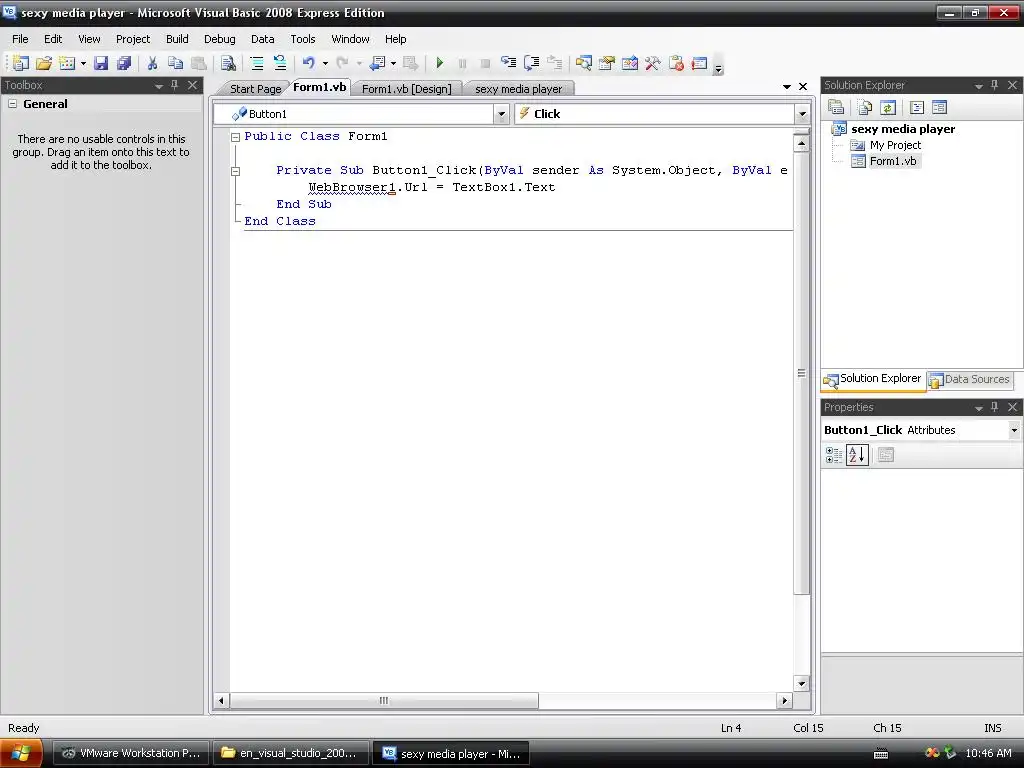Click View Designer icon in Solution Explorer

click(939, 107)
